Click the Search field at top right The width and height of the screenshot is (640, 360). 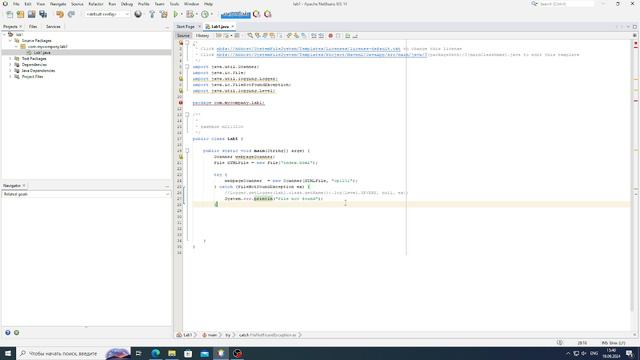tap(567, 4)
